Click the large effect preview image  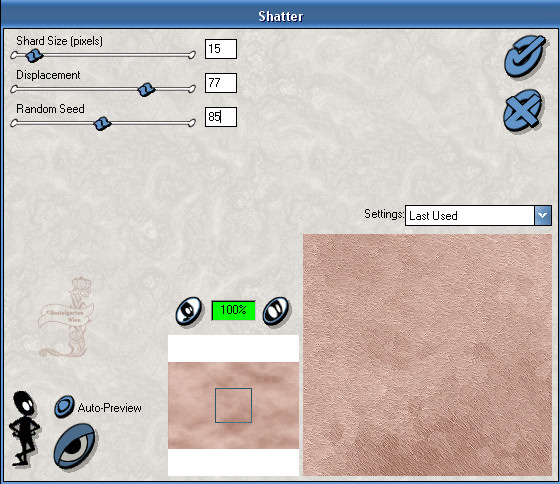(x=427, y=355)
